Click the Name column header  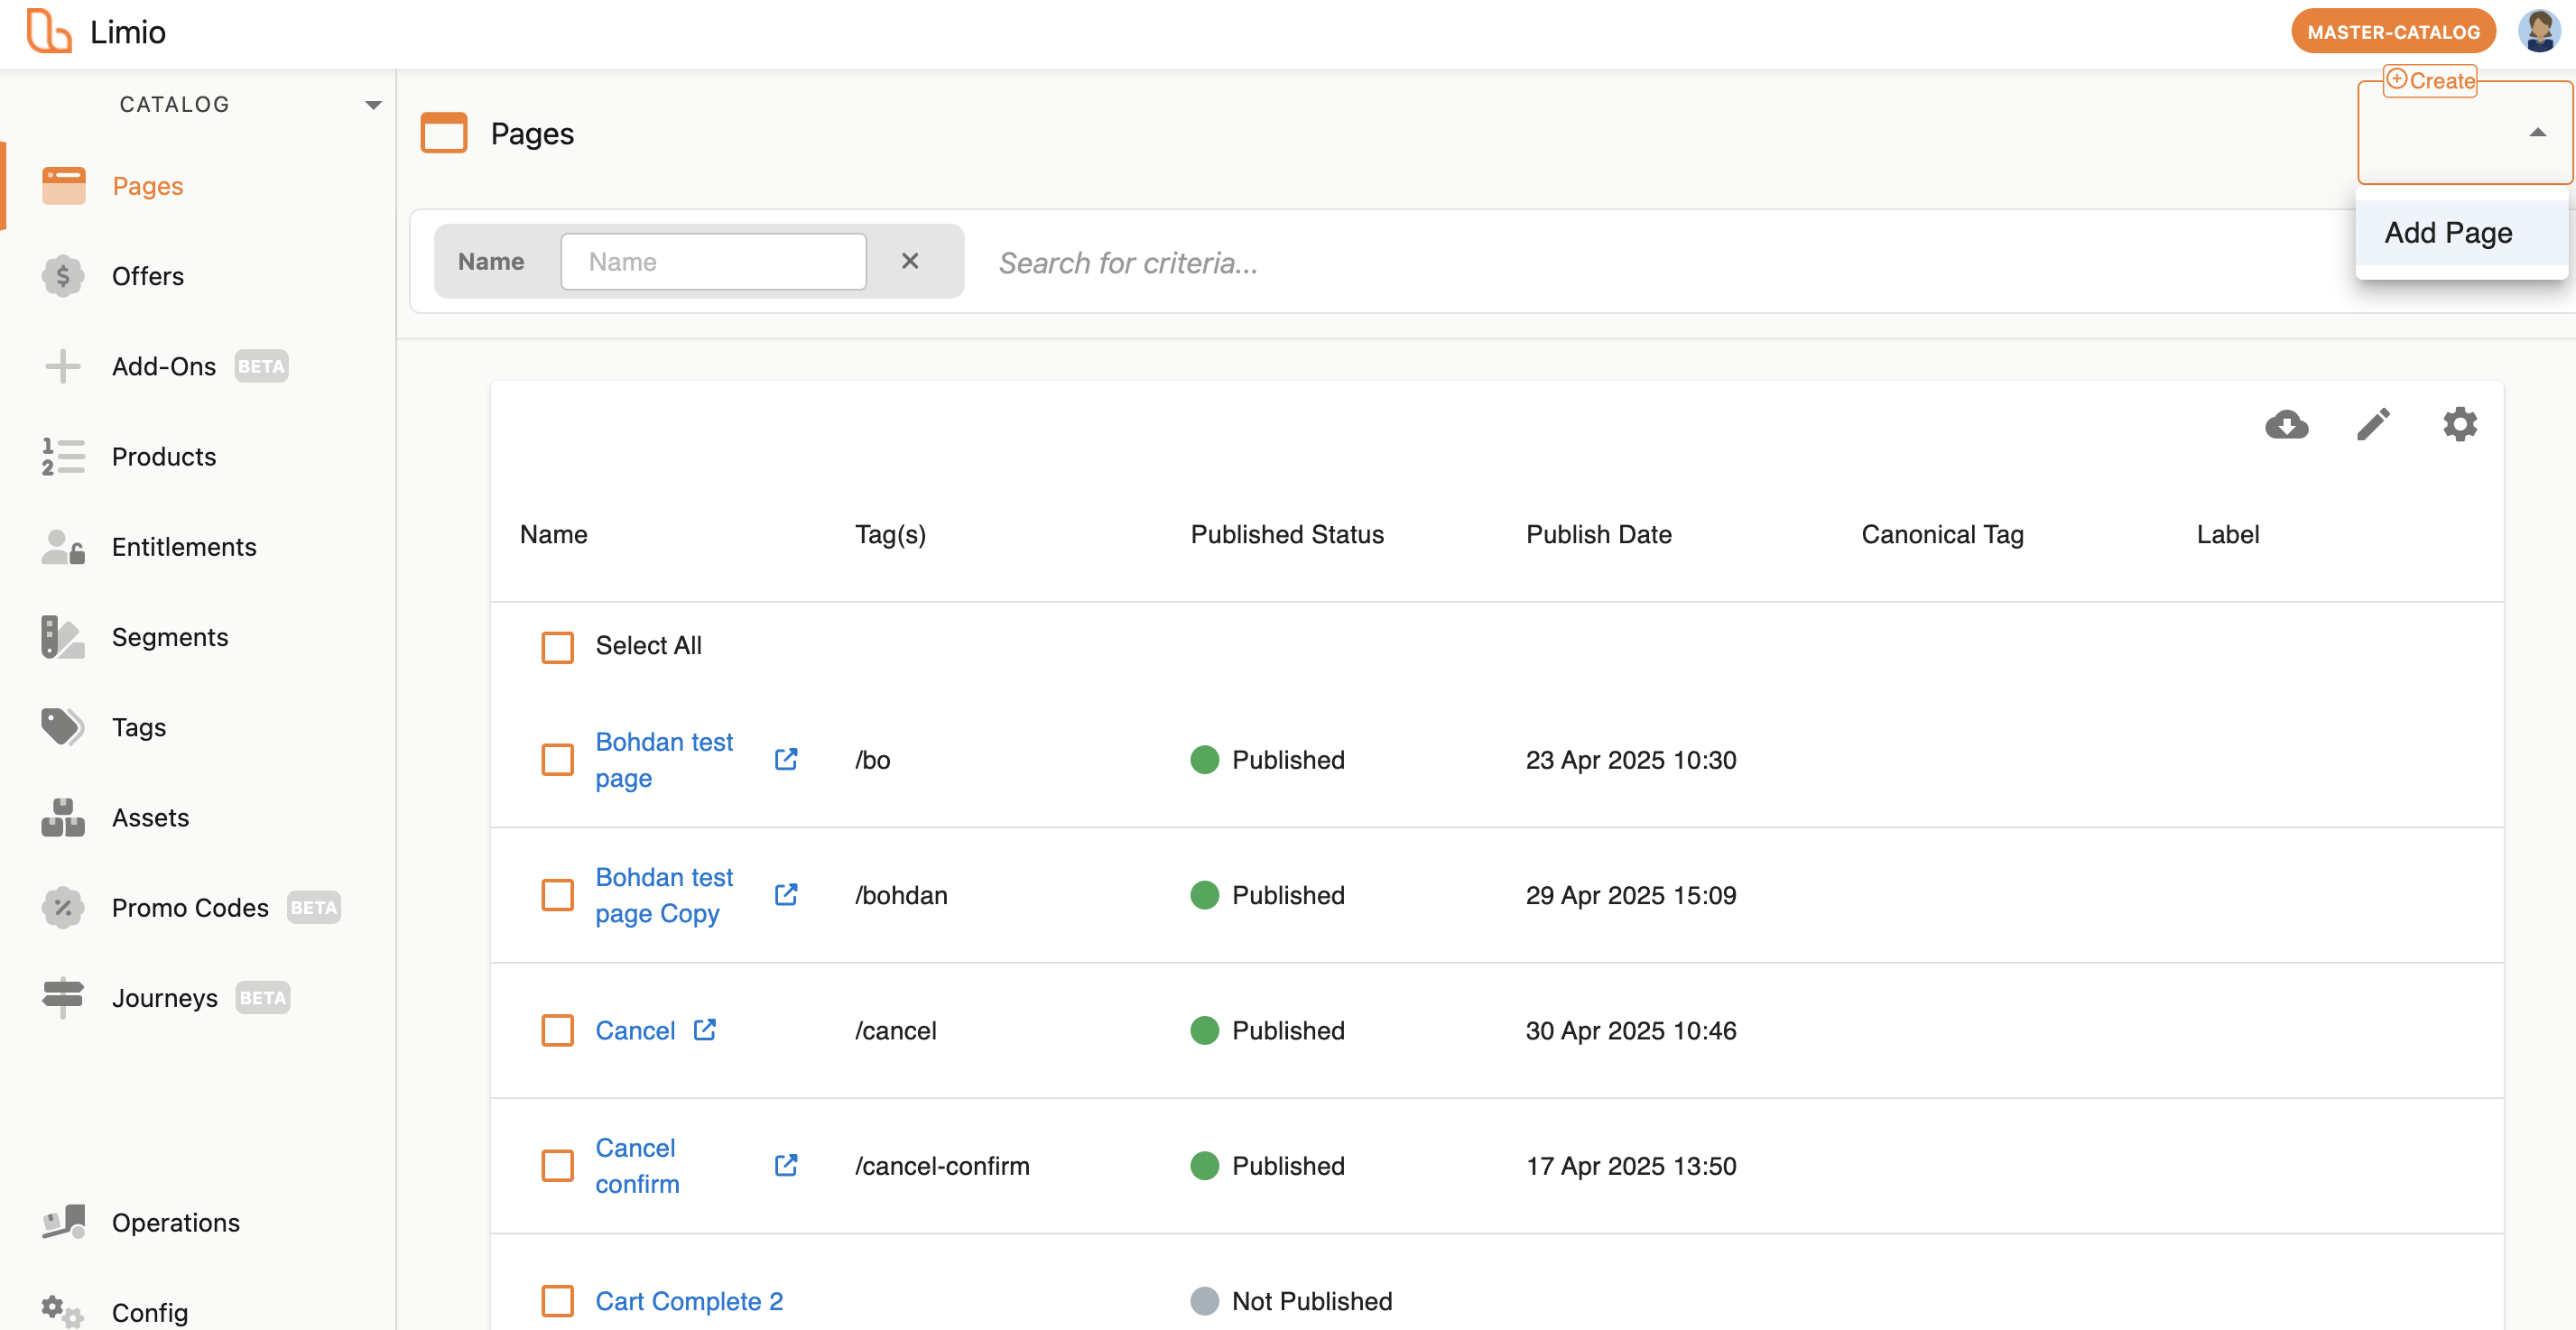tap(553, 534)
